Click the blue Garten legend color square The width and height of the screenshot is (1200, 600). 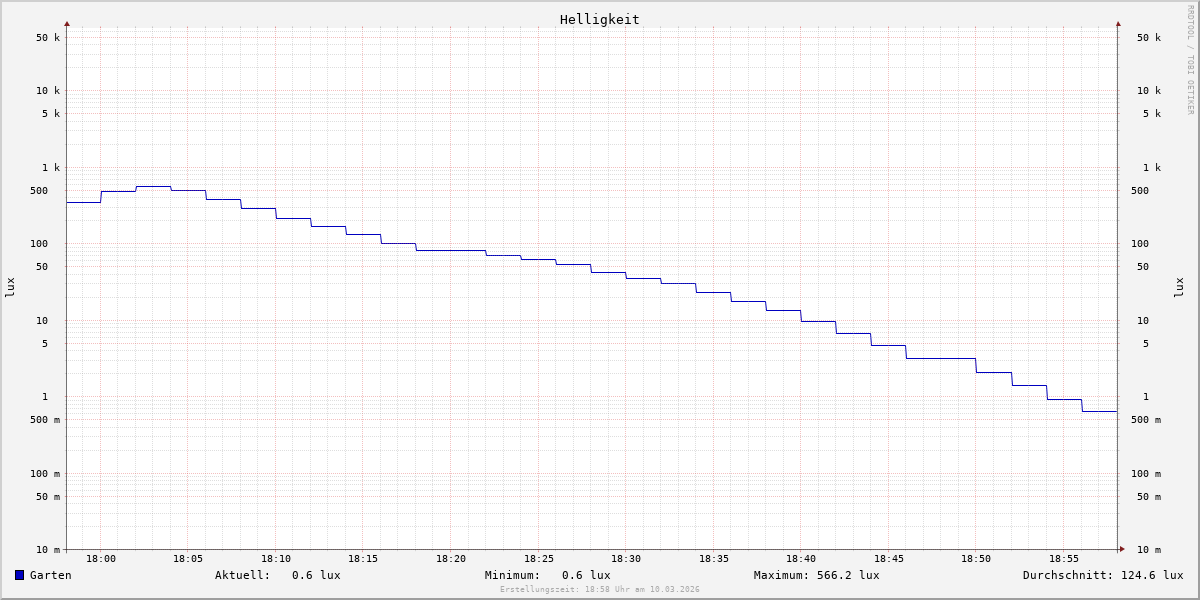19,575
